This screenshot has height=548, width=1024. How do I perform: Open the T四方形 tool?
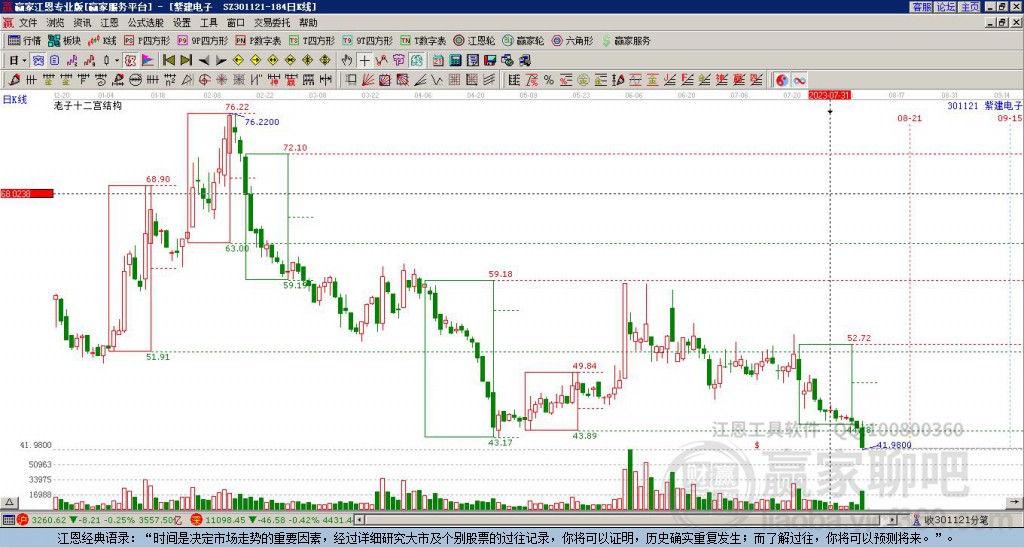[x=312, y=40]
